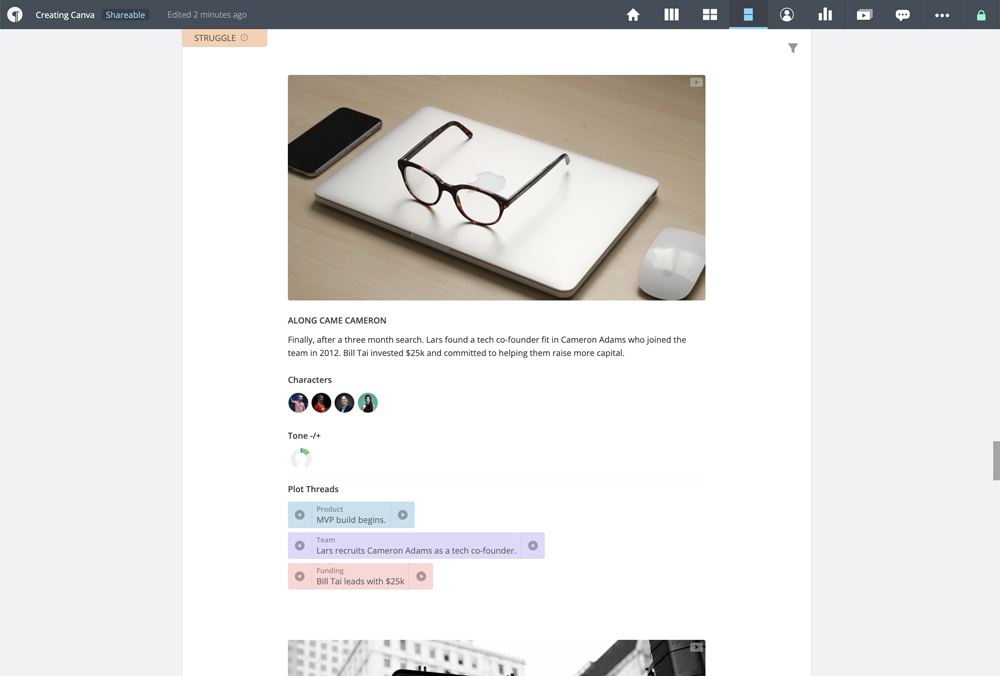Click the left arrow on the Team thread
Viewport: 1000px width, 676px height.
(x=300, y=545)
